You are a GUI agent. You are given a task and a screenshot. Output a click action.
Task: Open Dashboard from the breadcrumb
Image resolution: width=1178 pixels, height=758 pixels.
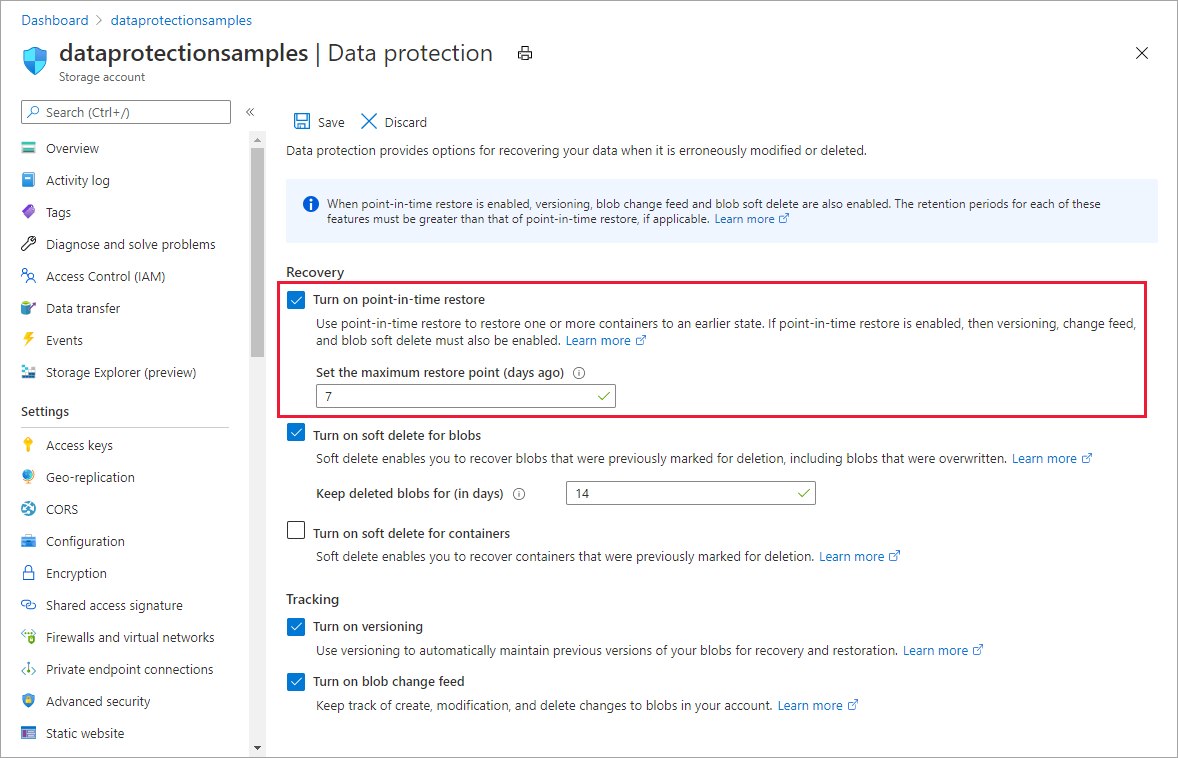pyautogui.click(x=54, y=20)
